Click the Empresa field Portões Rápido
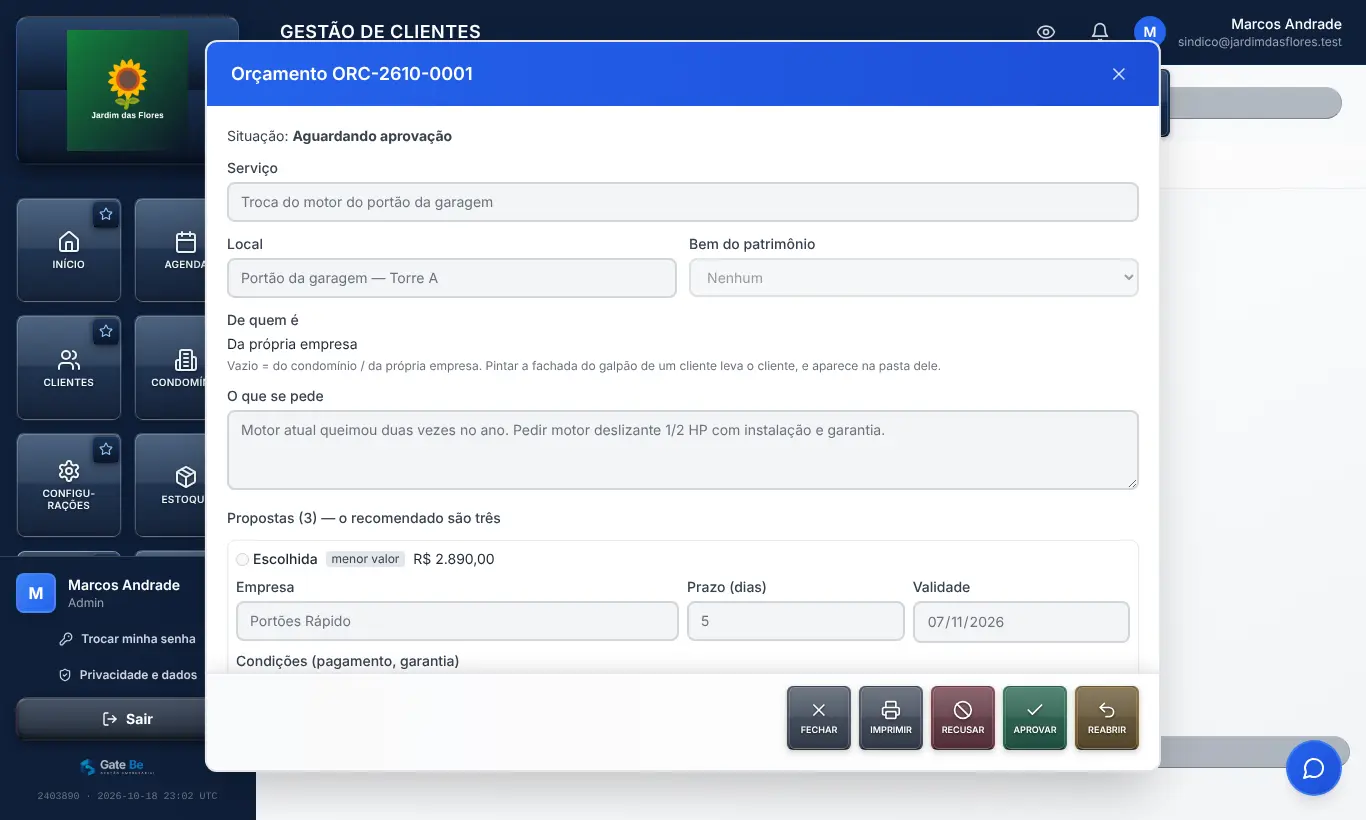 (x=457, y=621)
